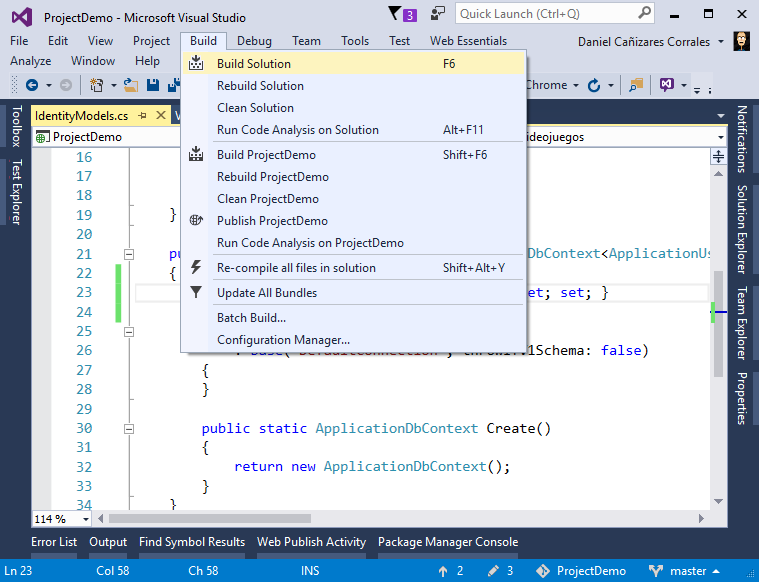The width and height of the screenshot is (759, 582).
Task: Click the split editor icon above the scrollbar
Action: click(x=718, y=156)
